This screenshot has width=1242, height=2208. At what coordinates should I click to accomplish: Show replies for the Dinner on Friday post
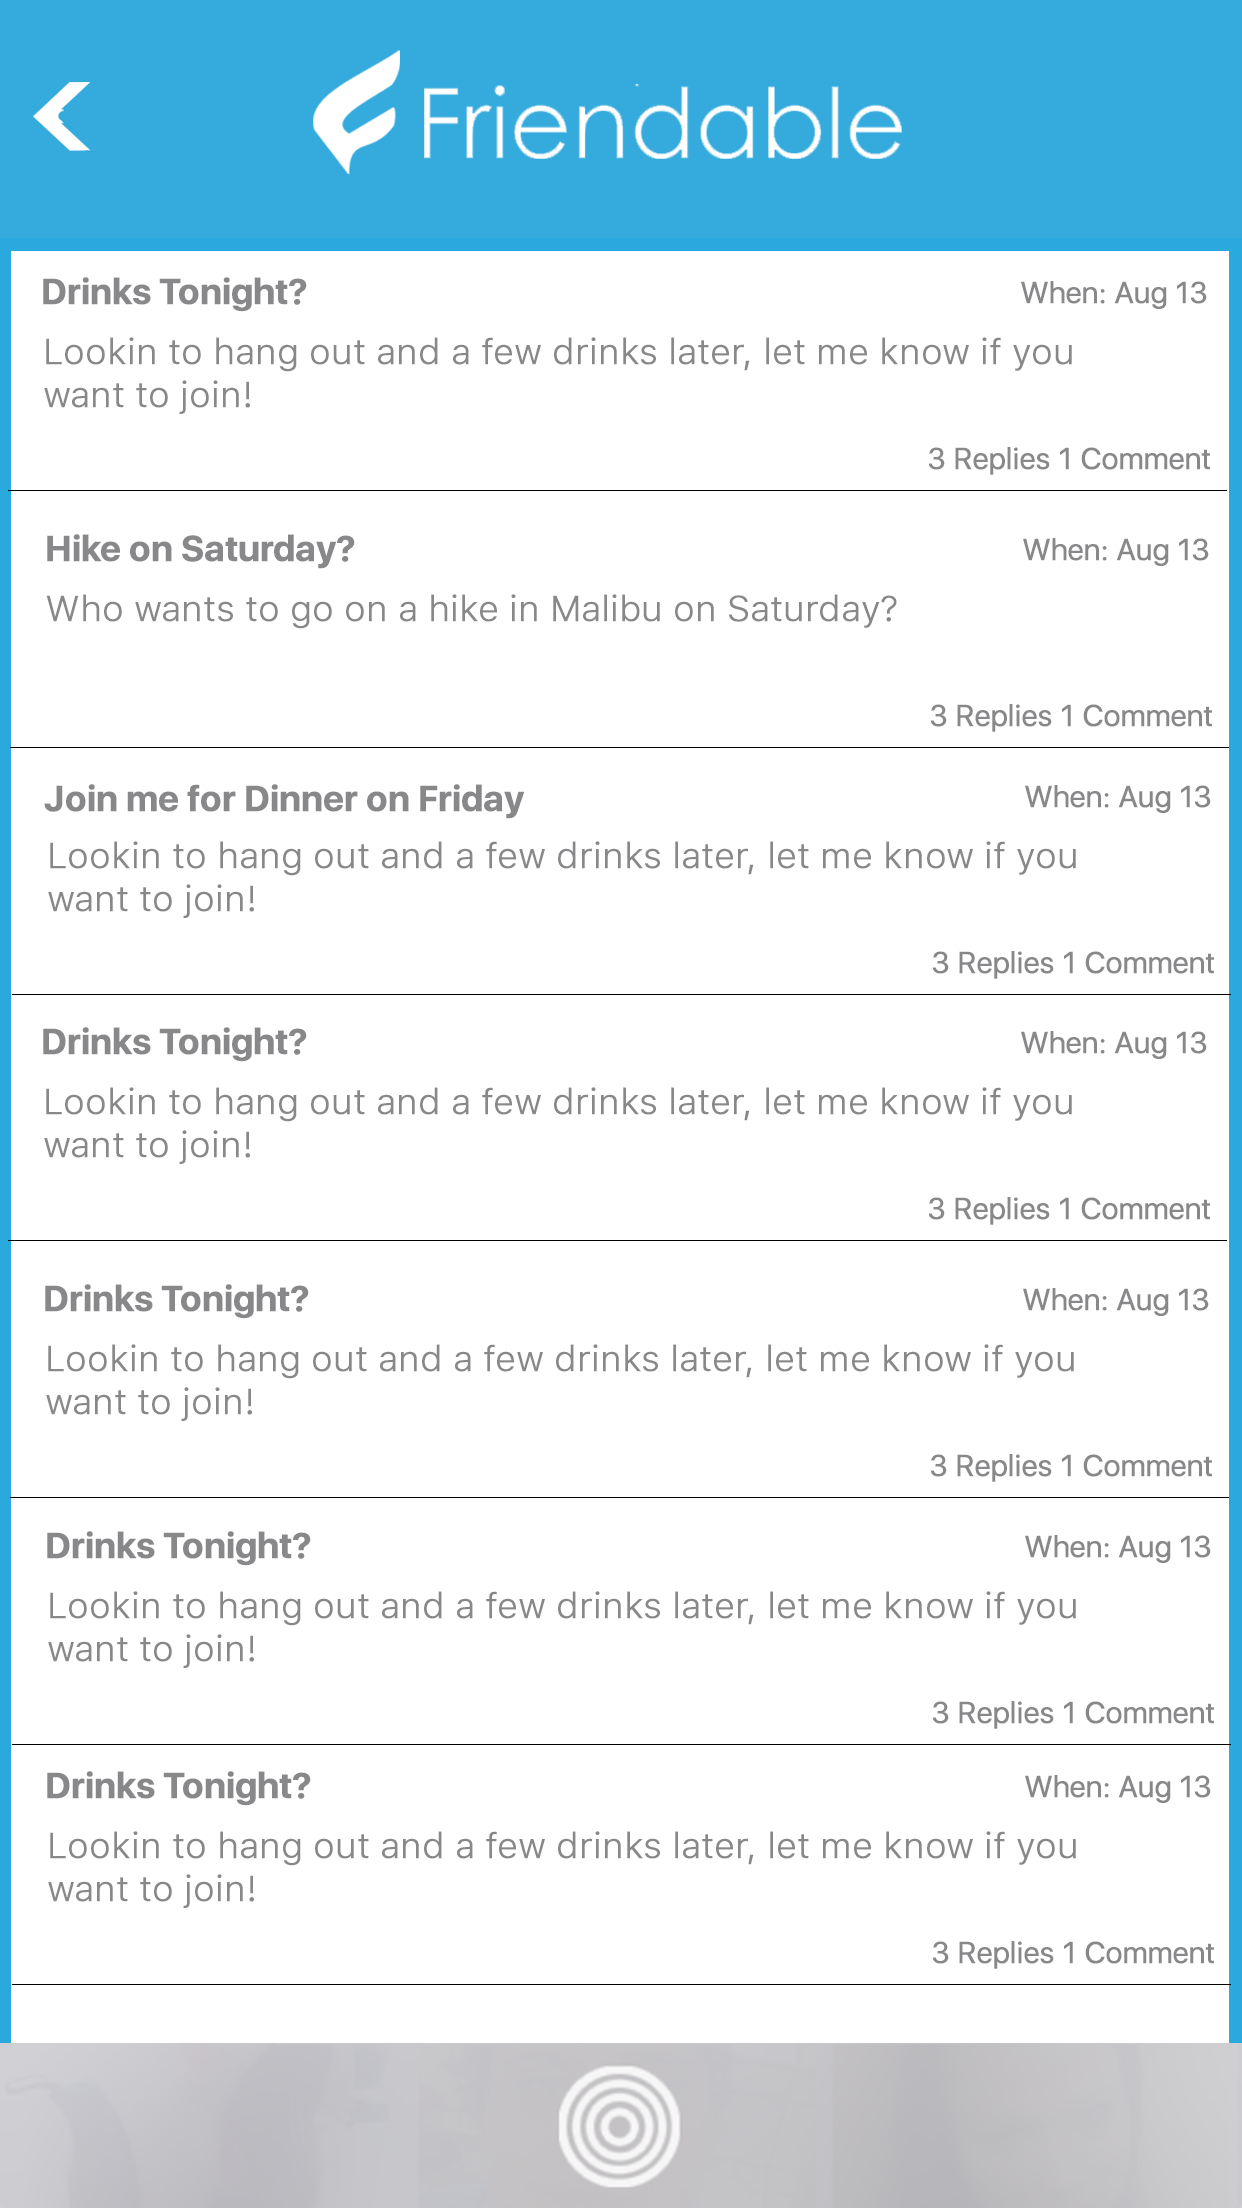[1072, 963]
